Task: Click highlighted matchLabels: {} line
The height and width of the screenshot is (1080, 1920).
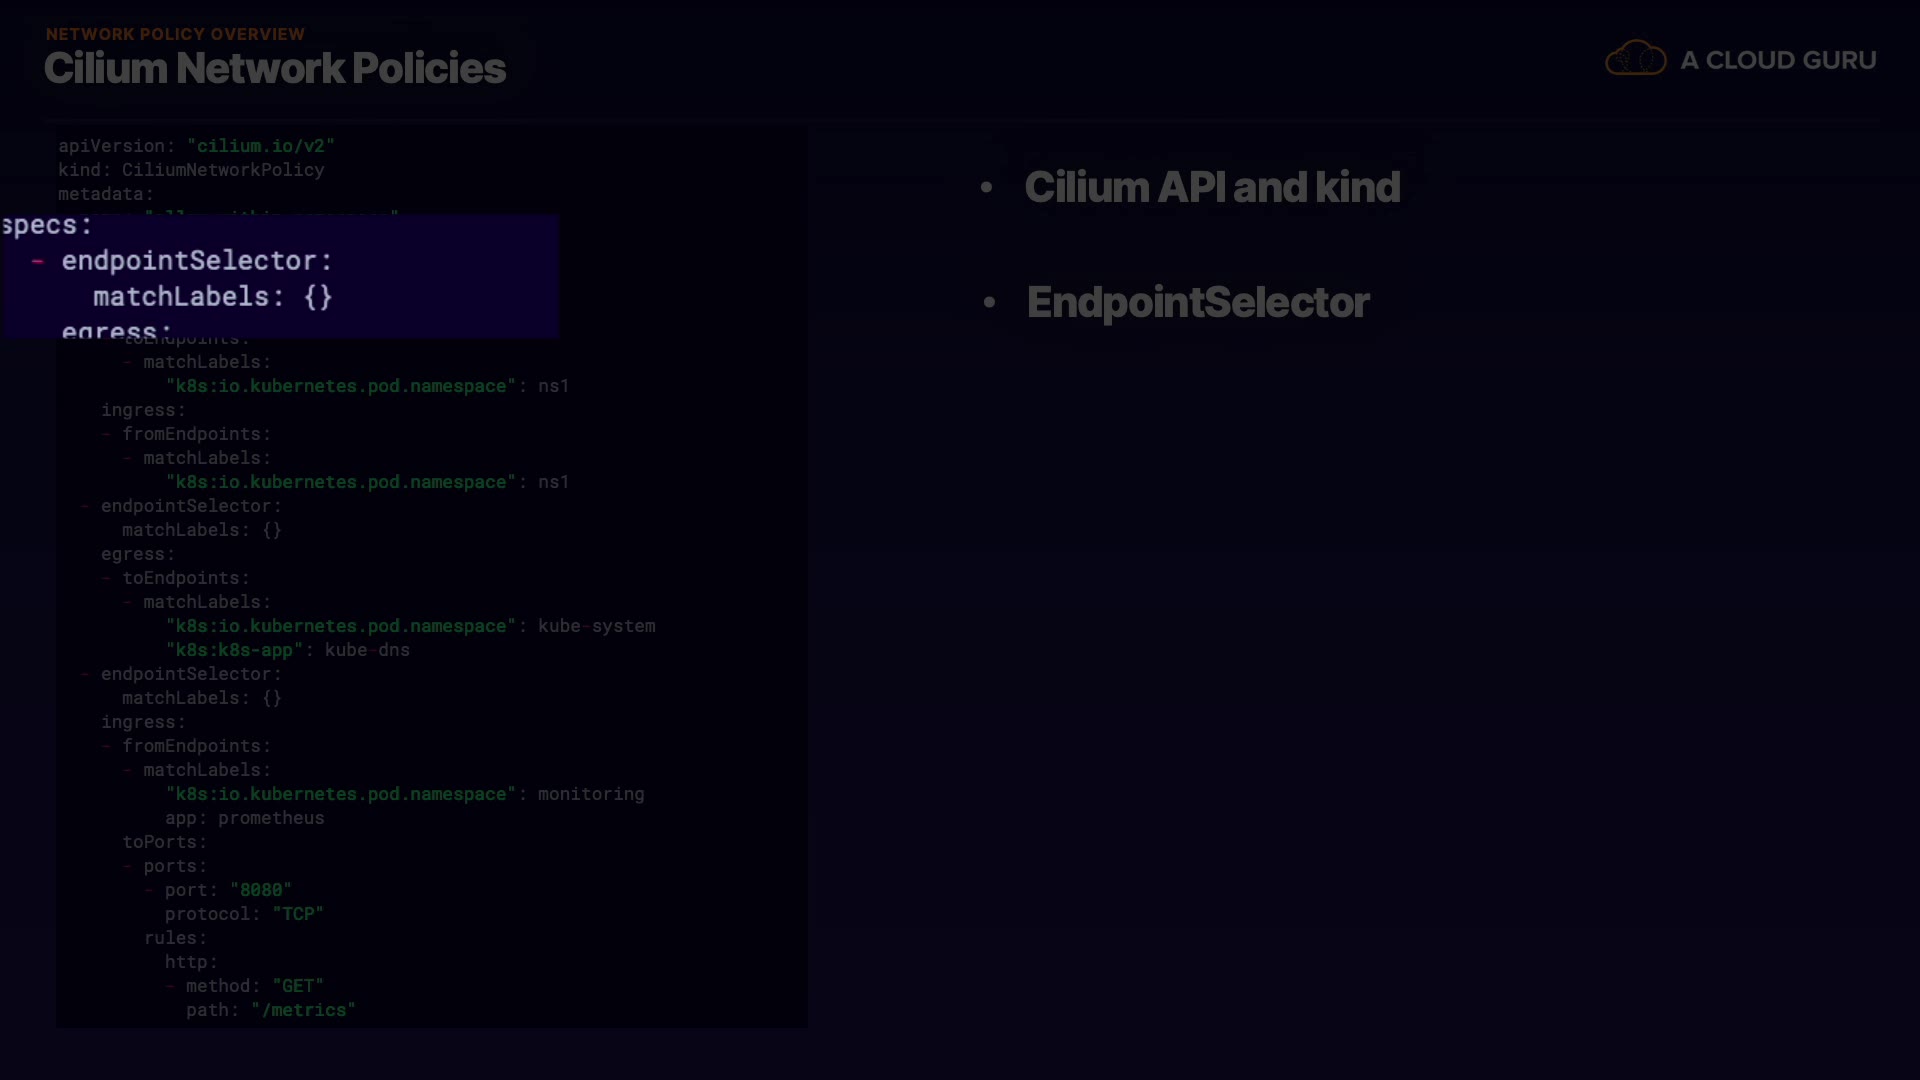Action: tap(212, 297)
